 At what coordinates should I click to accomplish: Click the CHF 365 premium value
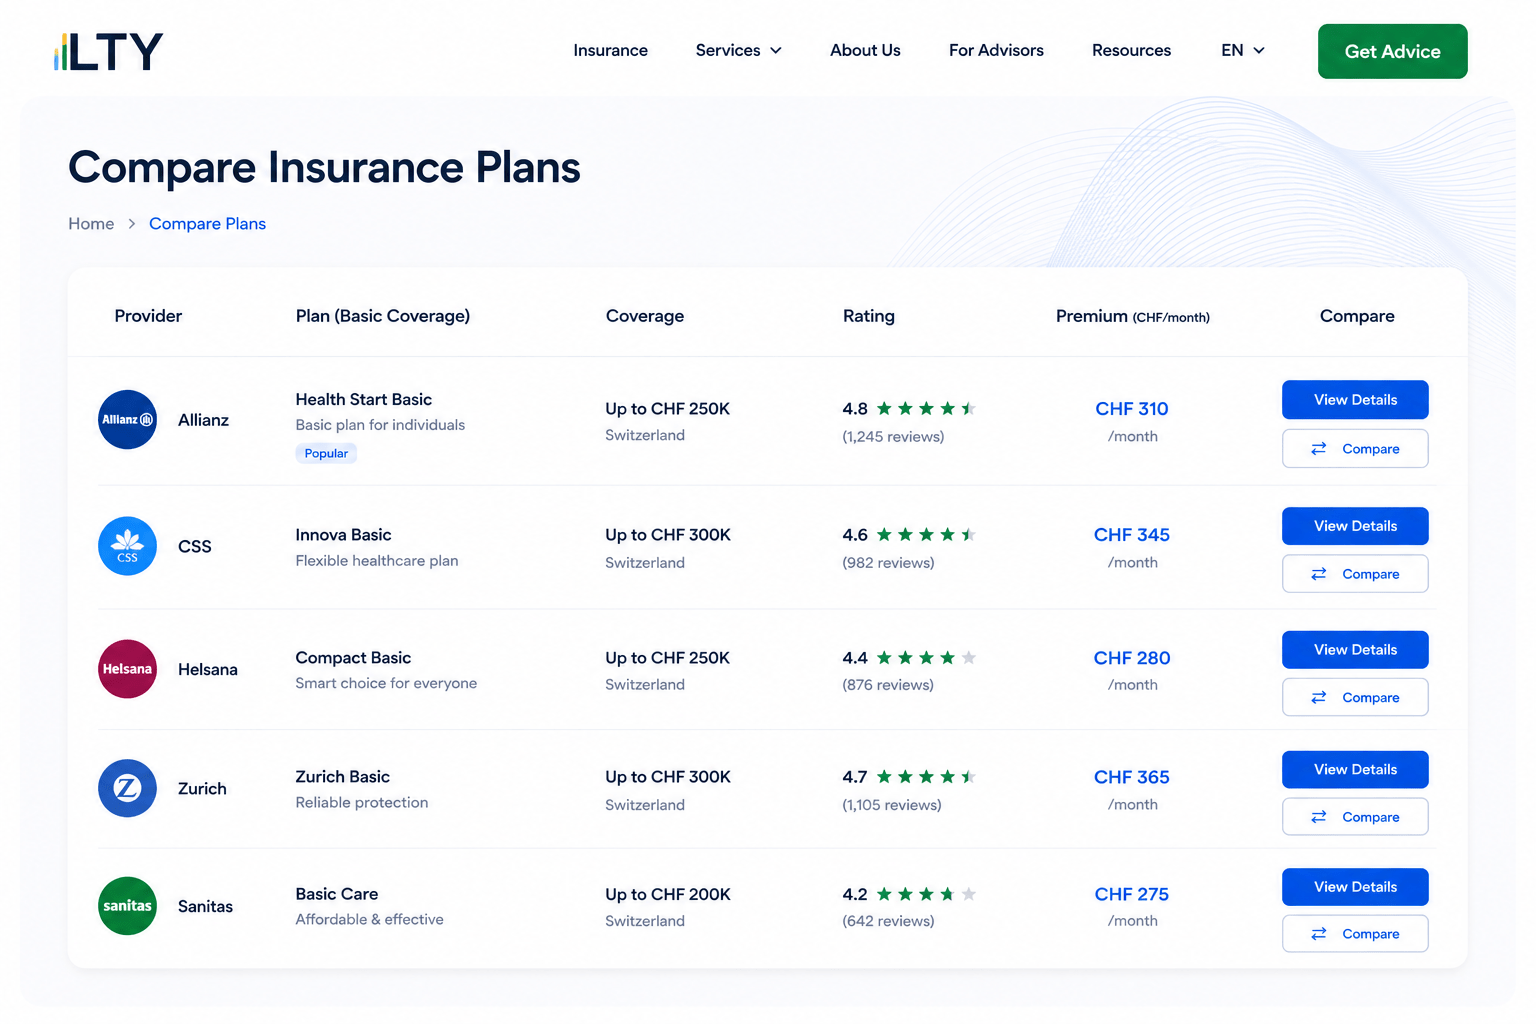tap(1132, 777)
